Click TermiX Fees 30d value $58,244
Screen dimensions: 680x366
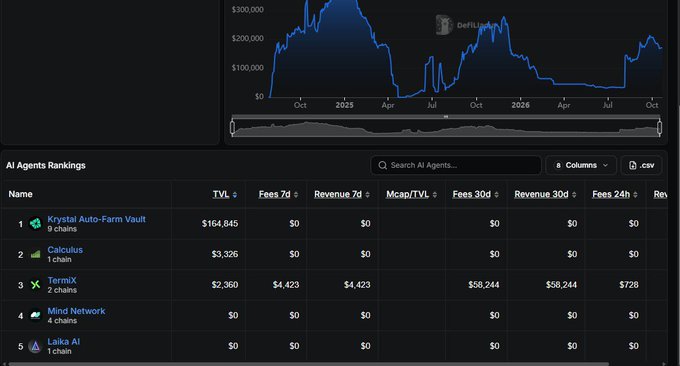tap(484, 285)
